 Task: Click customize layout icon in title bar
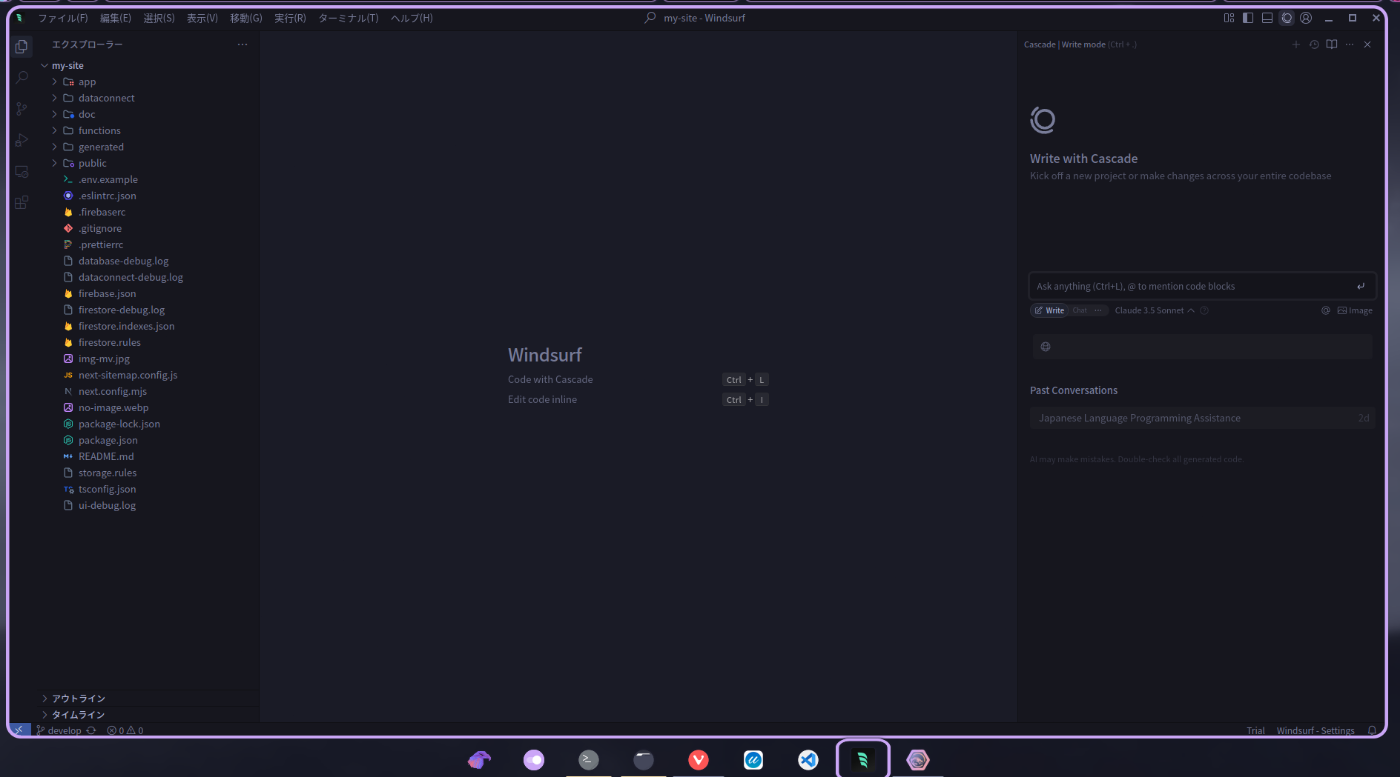[1229, 18]
